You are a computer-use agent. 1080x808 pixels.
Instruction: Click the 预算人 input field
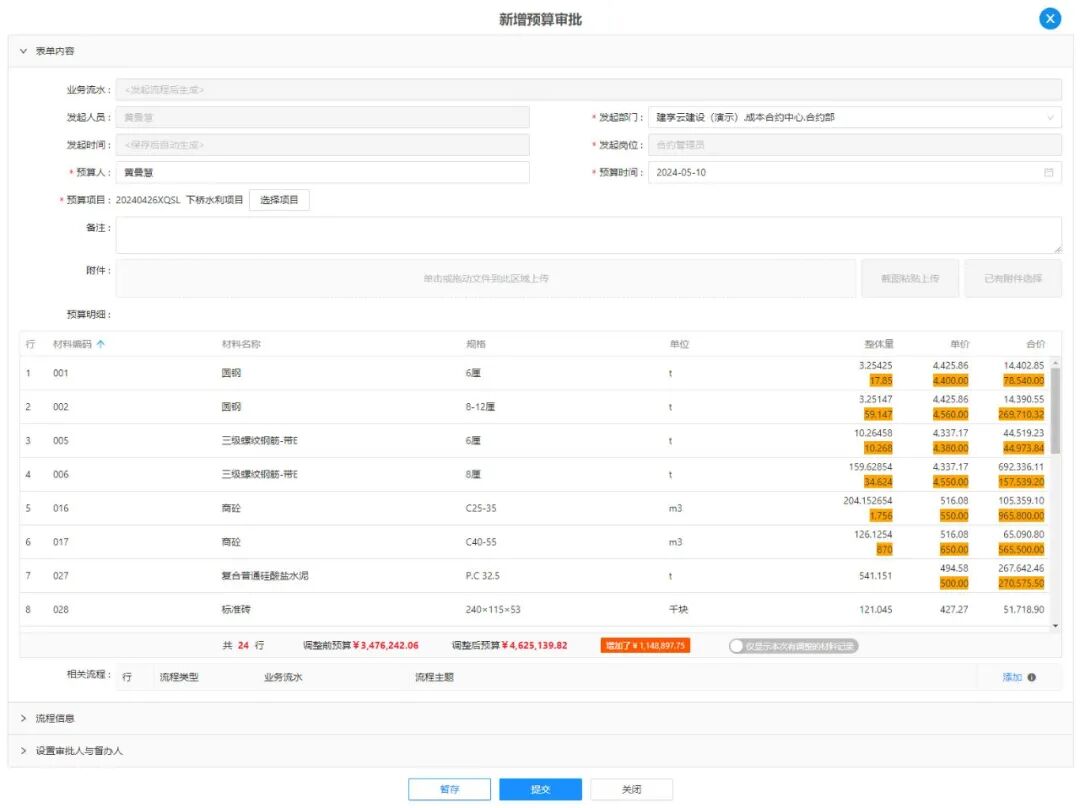[322, 173]
